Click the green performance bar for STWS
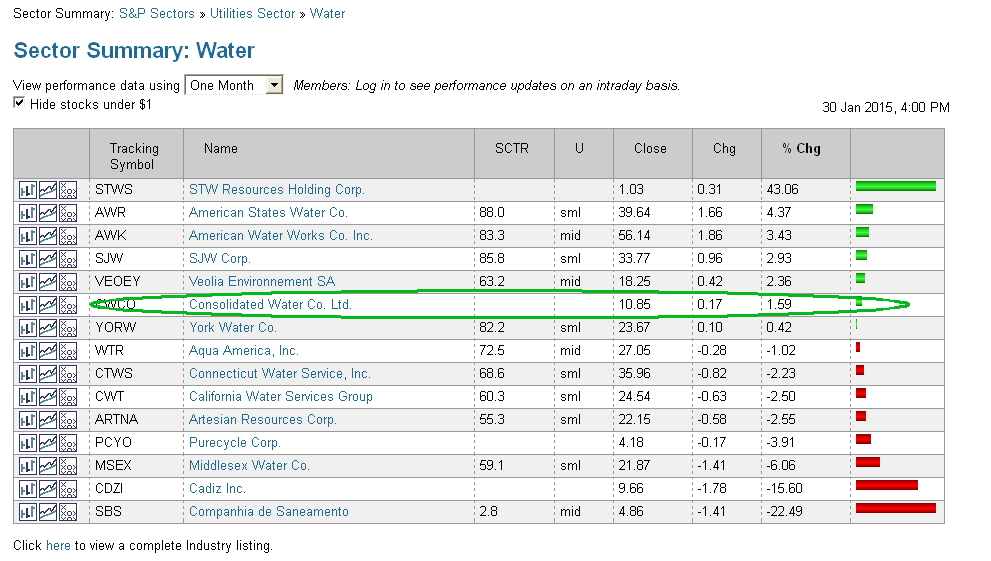Screen dimensions: 991x561 pos(896,186)
